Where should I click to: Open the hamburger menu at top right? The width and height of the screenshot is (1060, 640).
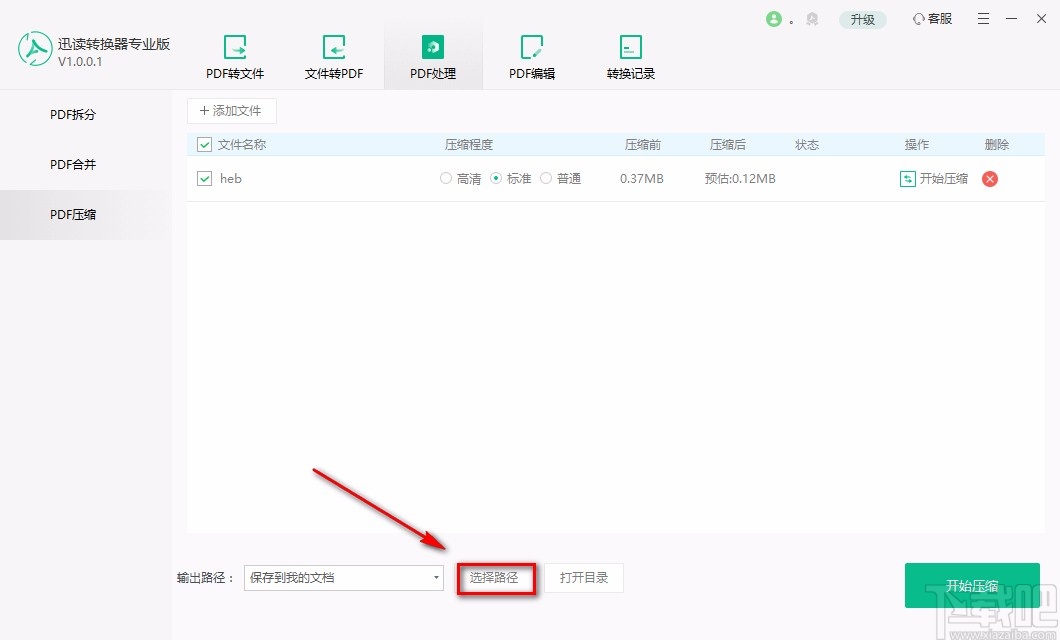click(x=983, y=18)
